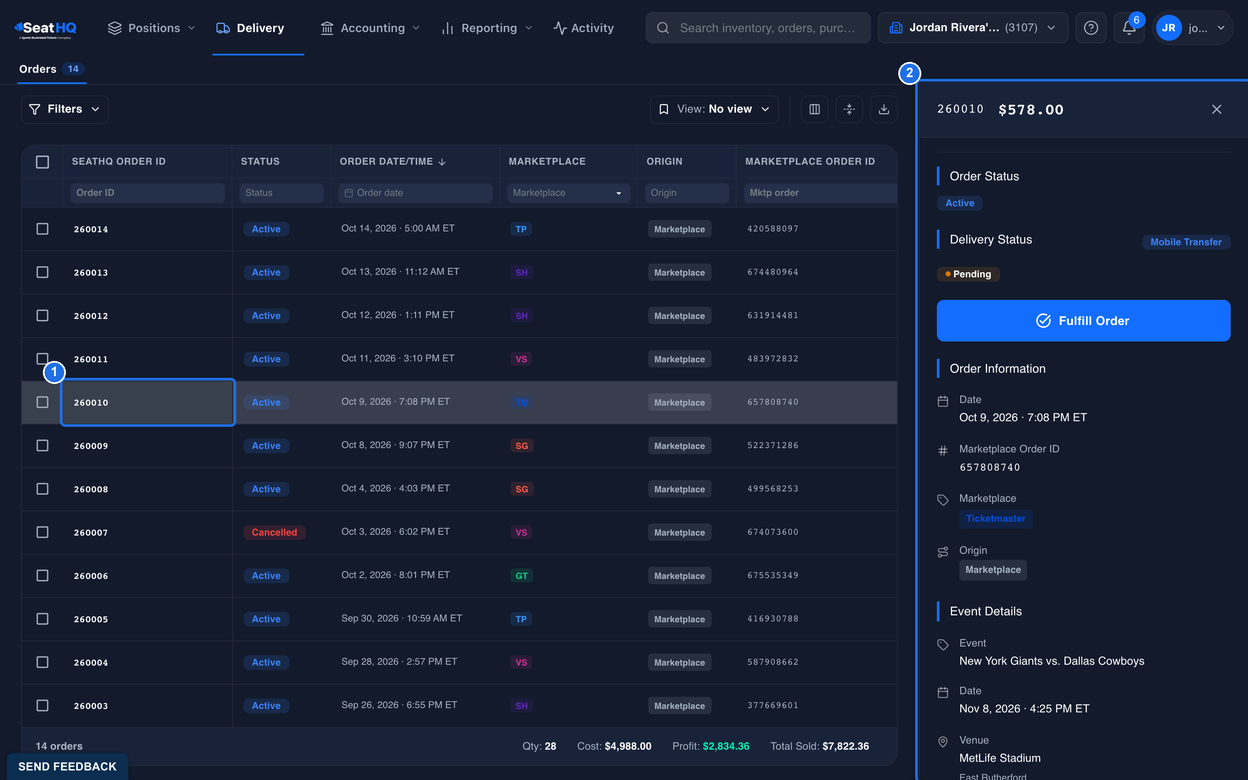Check the box for order 260013
This screenshot has height=780, width=1248.
[x=42, y=272]
